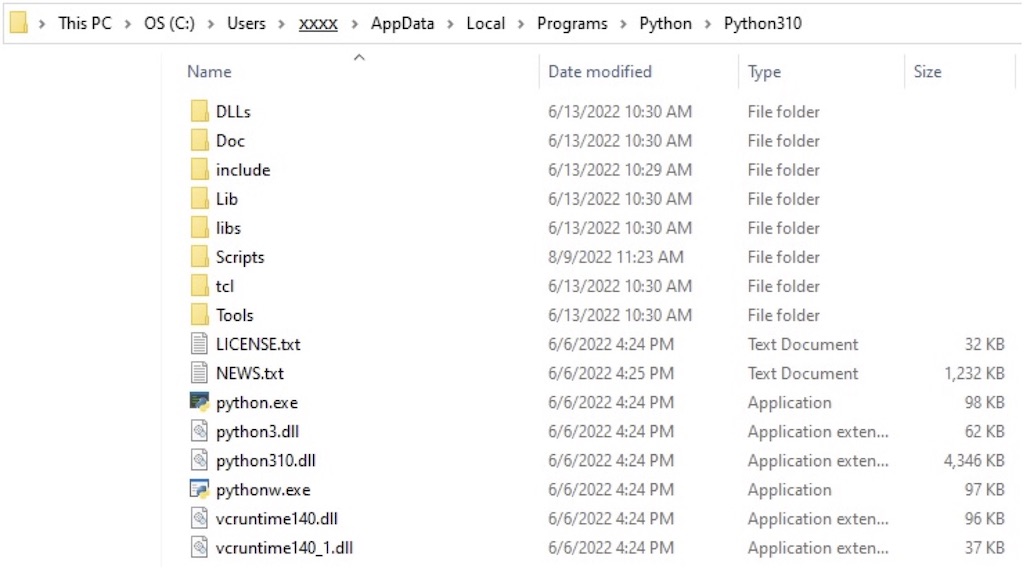Expand chevron after Local in path

click(x=521, y=24)
